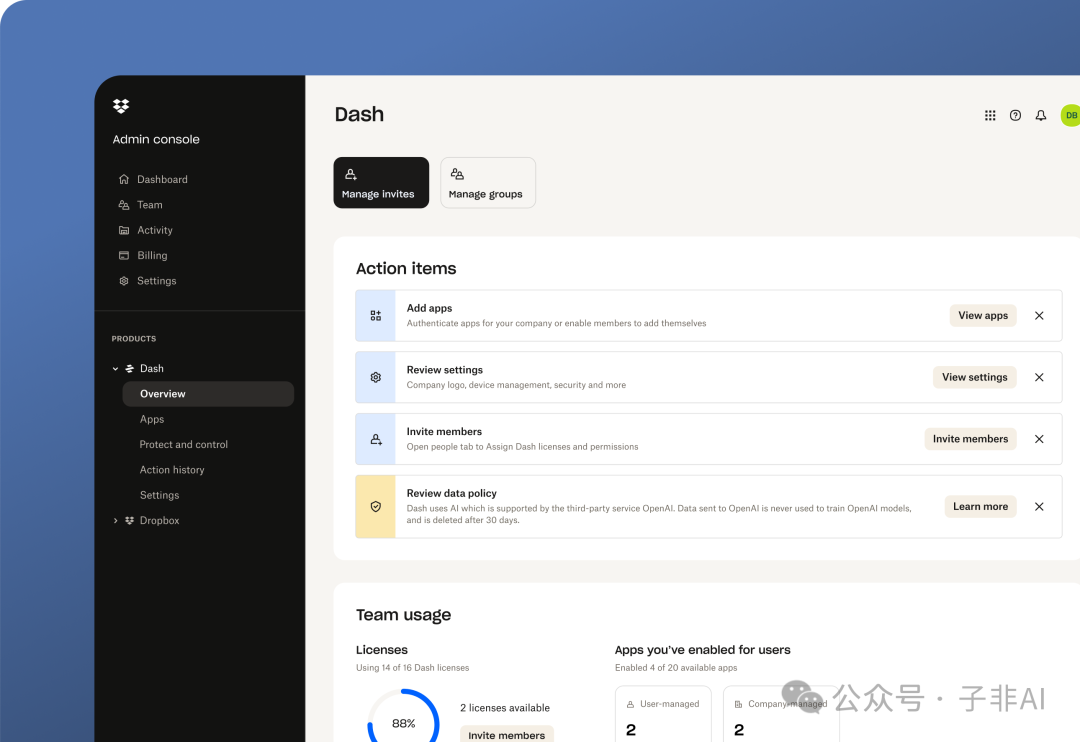Dismiss the Review data policy item
The image size is (1080, 742).
[1039, 506]
